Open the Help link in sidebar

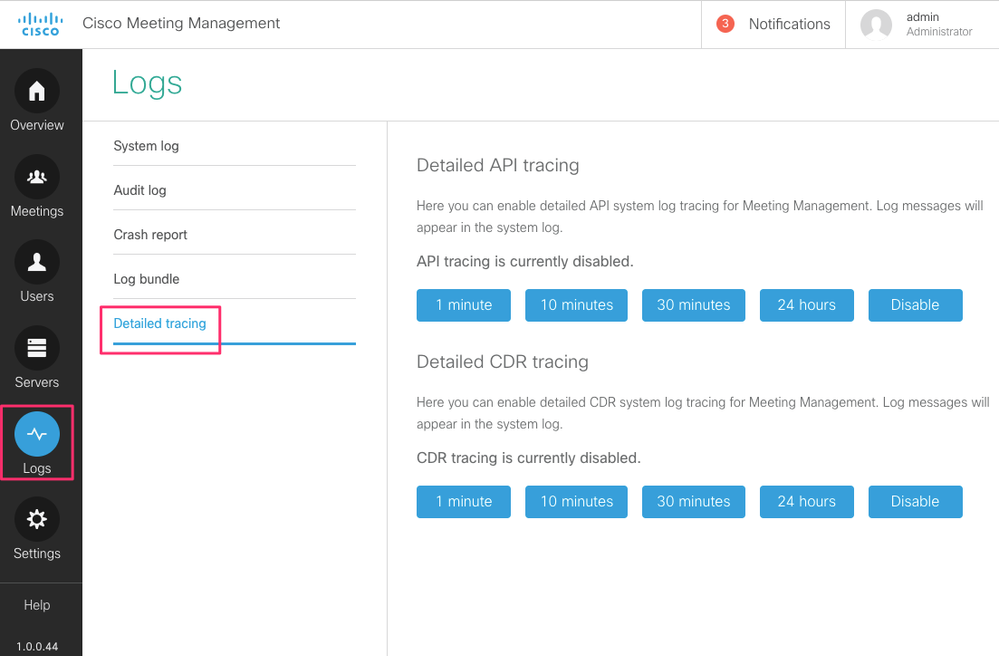(x=37, y=605)
